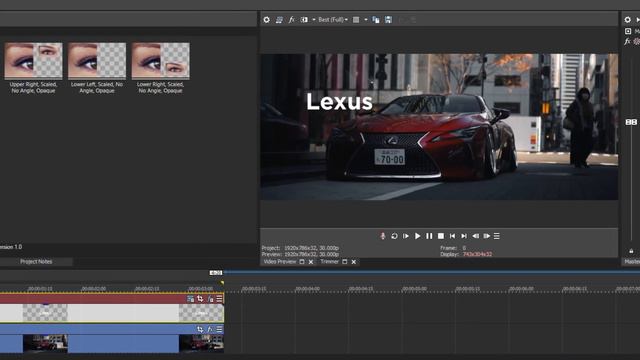Open Best (Full) preview quality dropdown

[x=333, y=20]
